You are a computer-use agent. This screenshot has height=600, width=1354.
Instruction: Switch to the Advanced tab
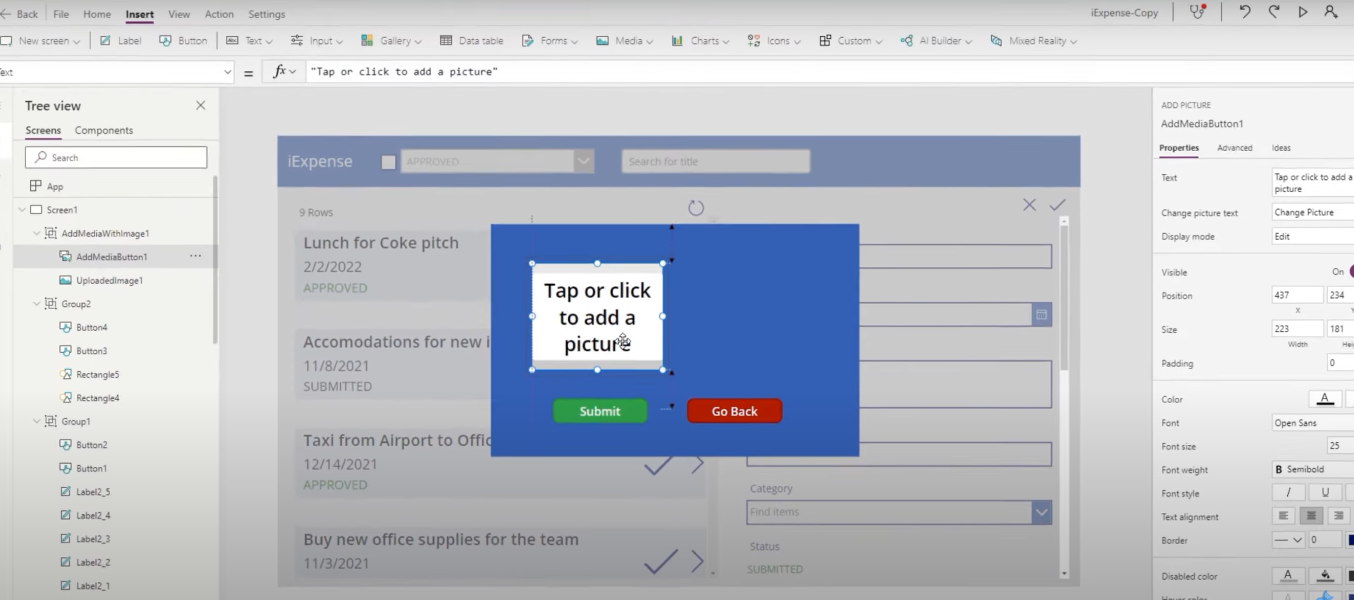point(1234,148)
